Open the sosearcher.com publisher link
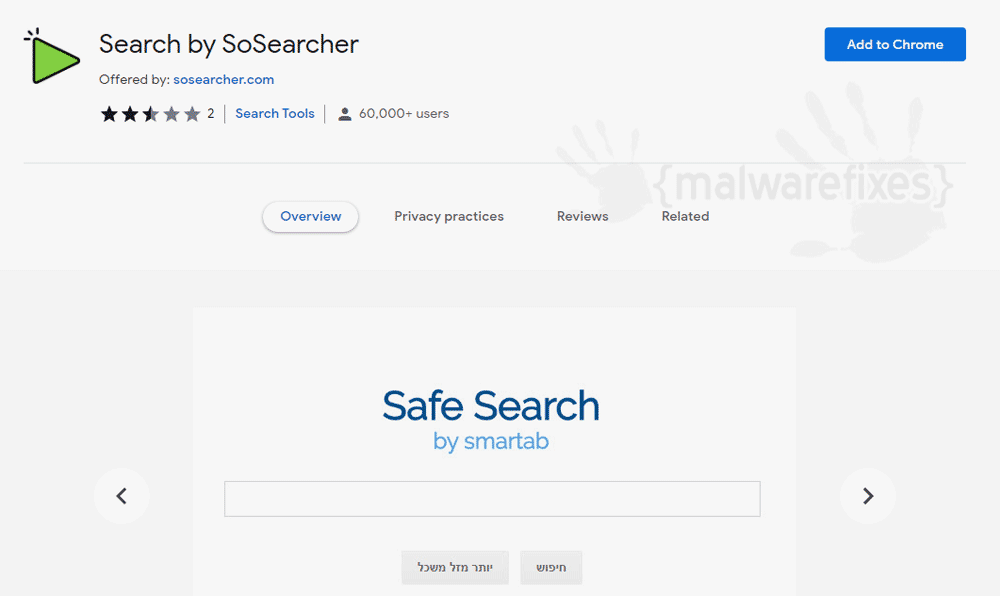Screen dimensions: 1000x596 [x=223, y=80]
